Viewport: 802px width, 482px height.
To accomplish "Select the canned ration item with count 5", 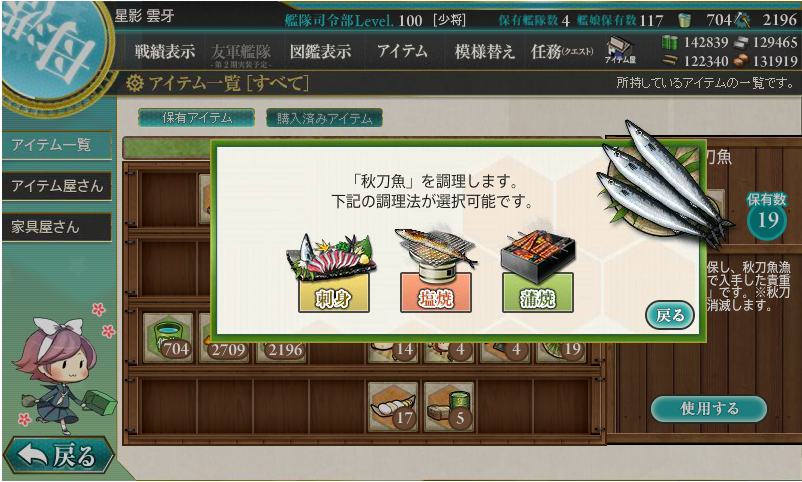I will [449, 407].
